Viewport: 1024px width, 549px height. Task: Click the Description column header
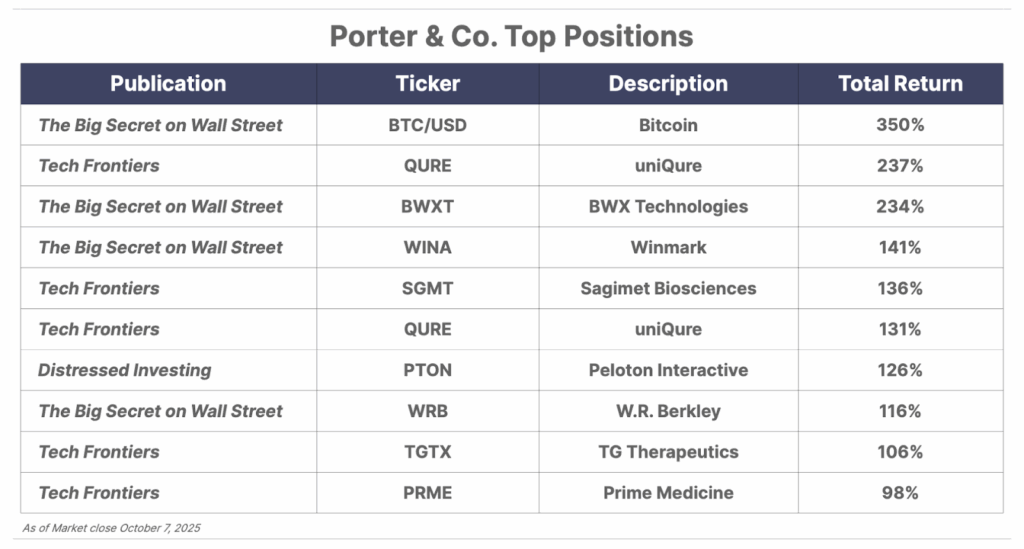pos(668,84)
